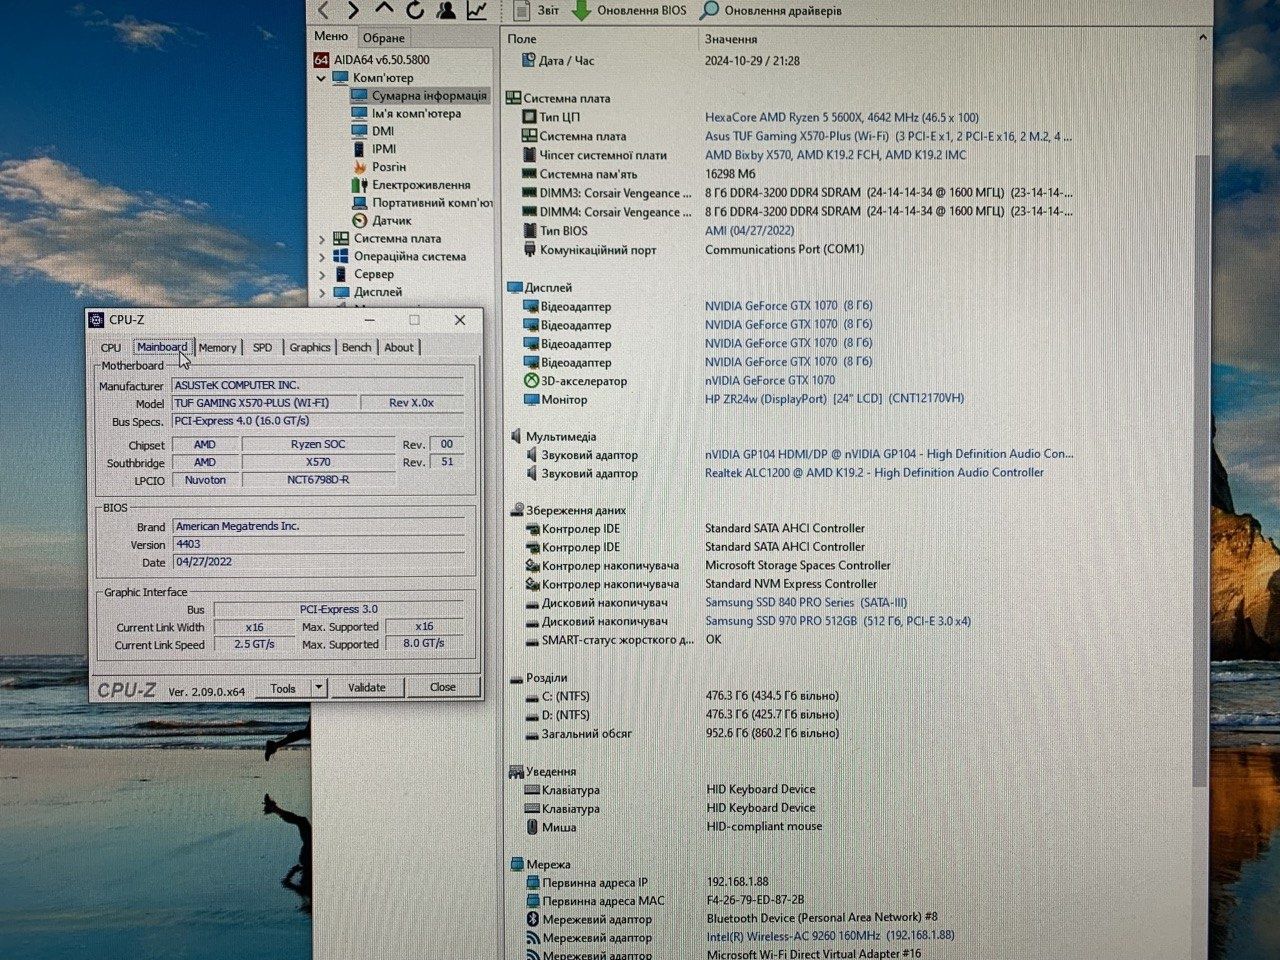1280x960 pixels.
Task: Select Розгін flame icon item
Action: tap(378, 167)
